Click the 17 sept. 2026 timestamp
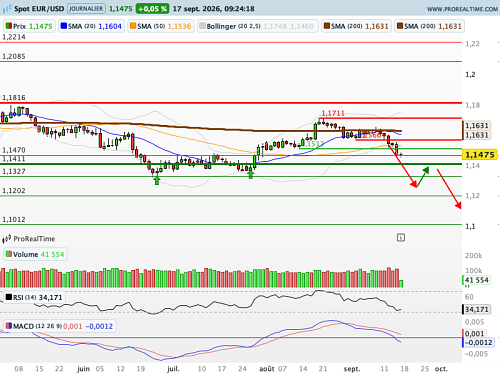Viewport: 500px width, 375px height. click(x=213, y=9)
